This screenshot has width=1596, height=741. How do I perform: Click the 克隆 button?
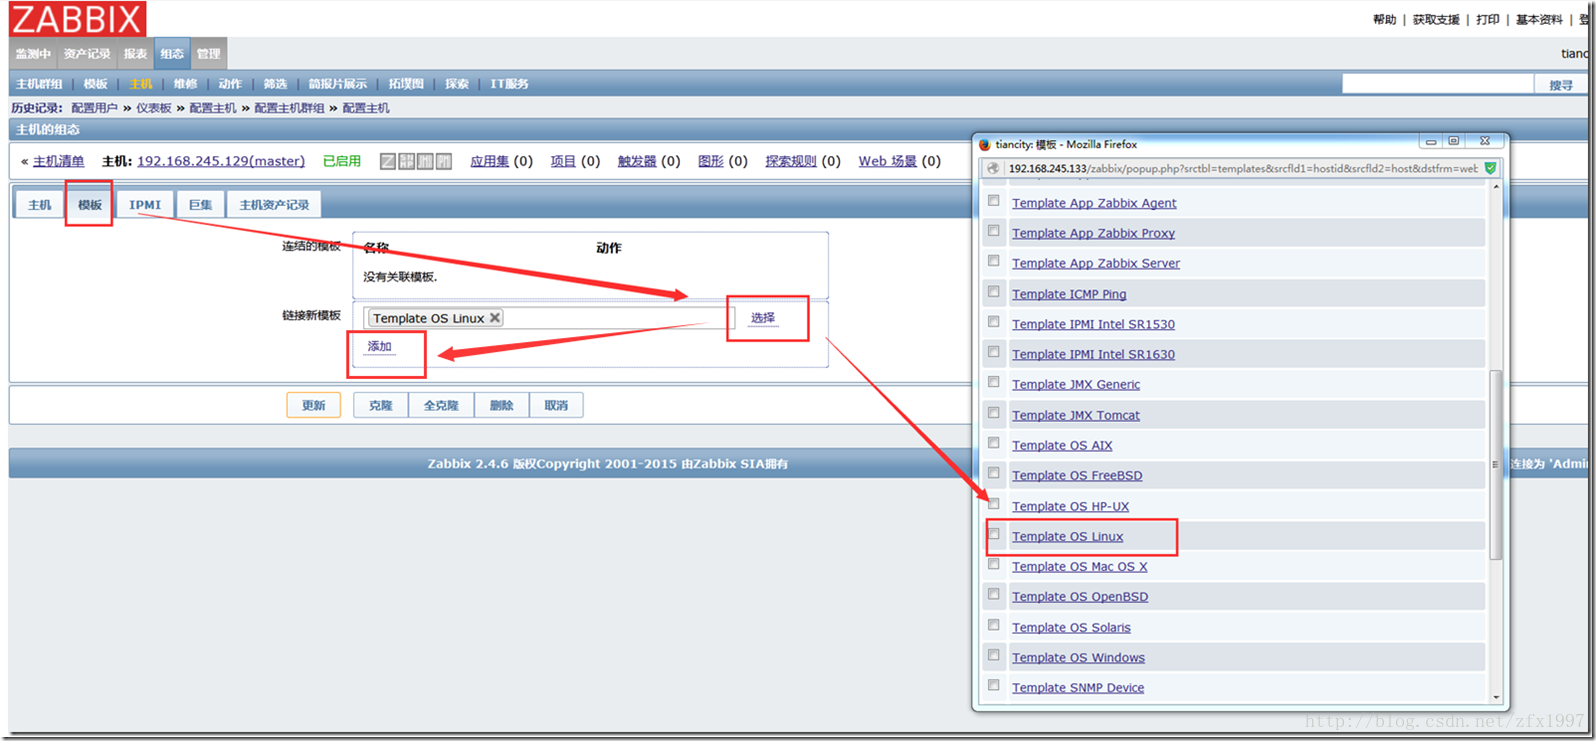tap(381, 405)
